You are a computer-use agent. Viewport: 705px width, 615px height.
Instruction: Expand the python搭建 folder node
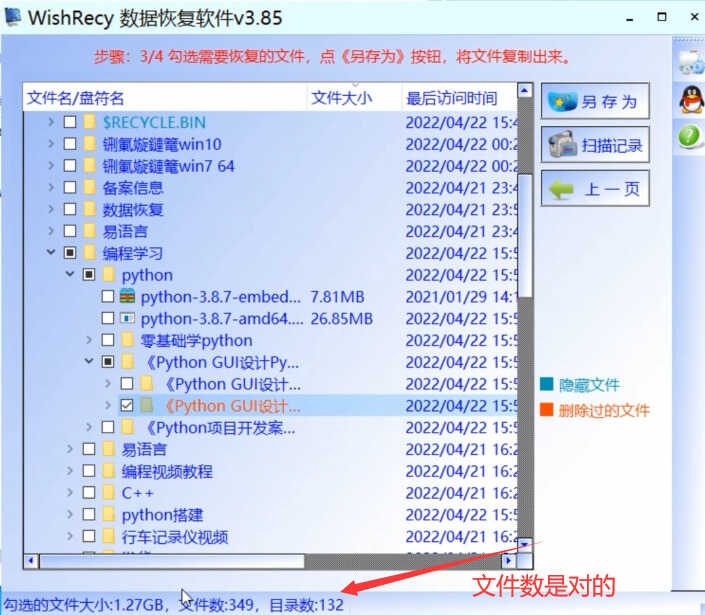click(x=70, y=514)
